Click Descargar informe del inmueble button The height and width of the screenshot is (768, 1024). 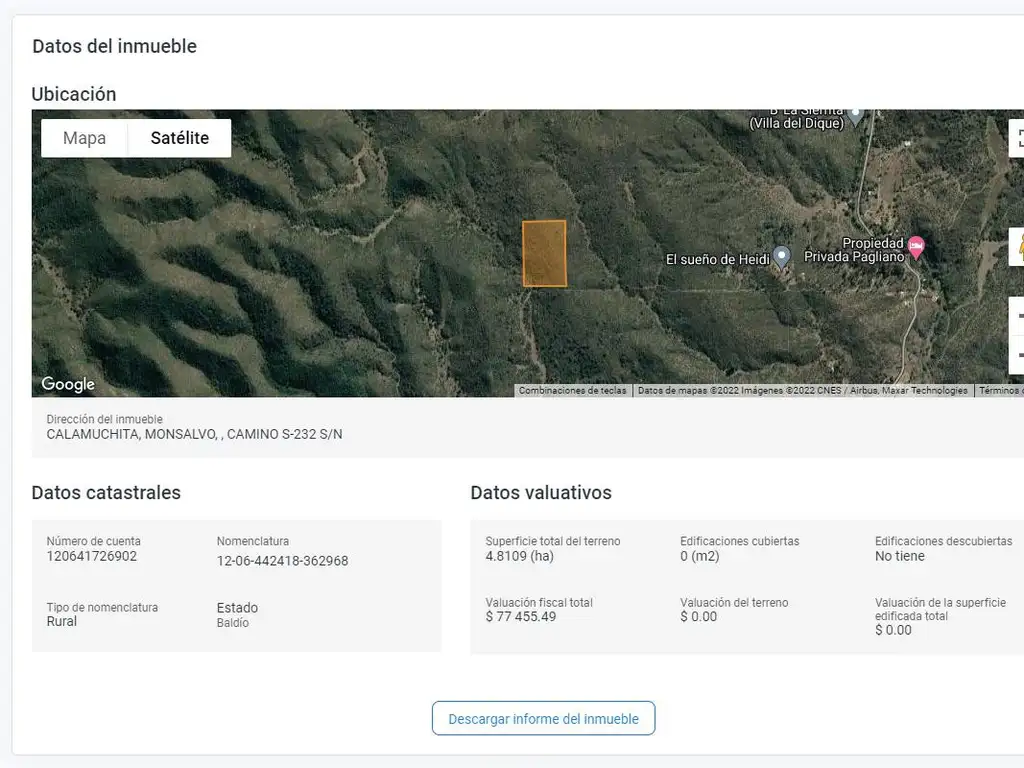coord(543,718)
